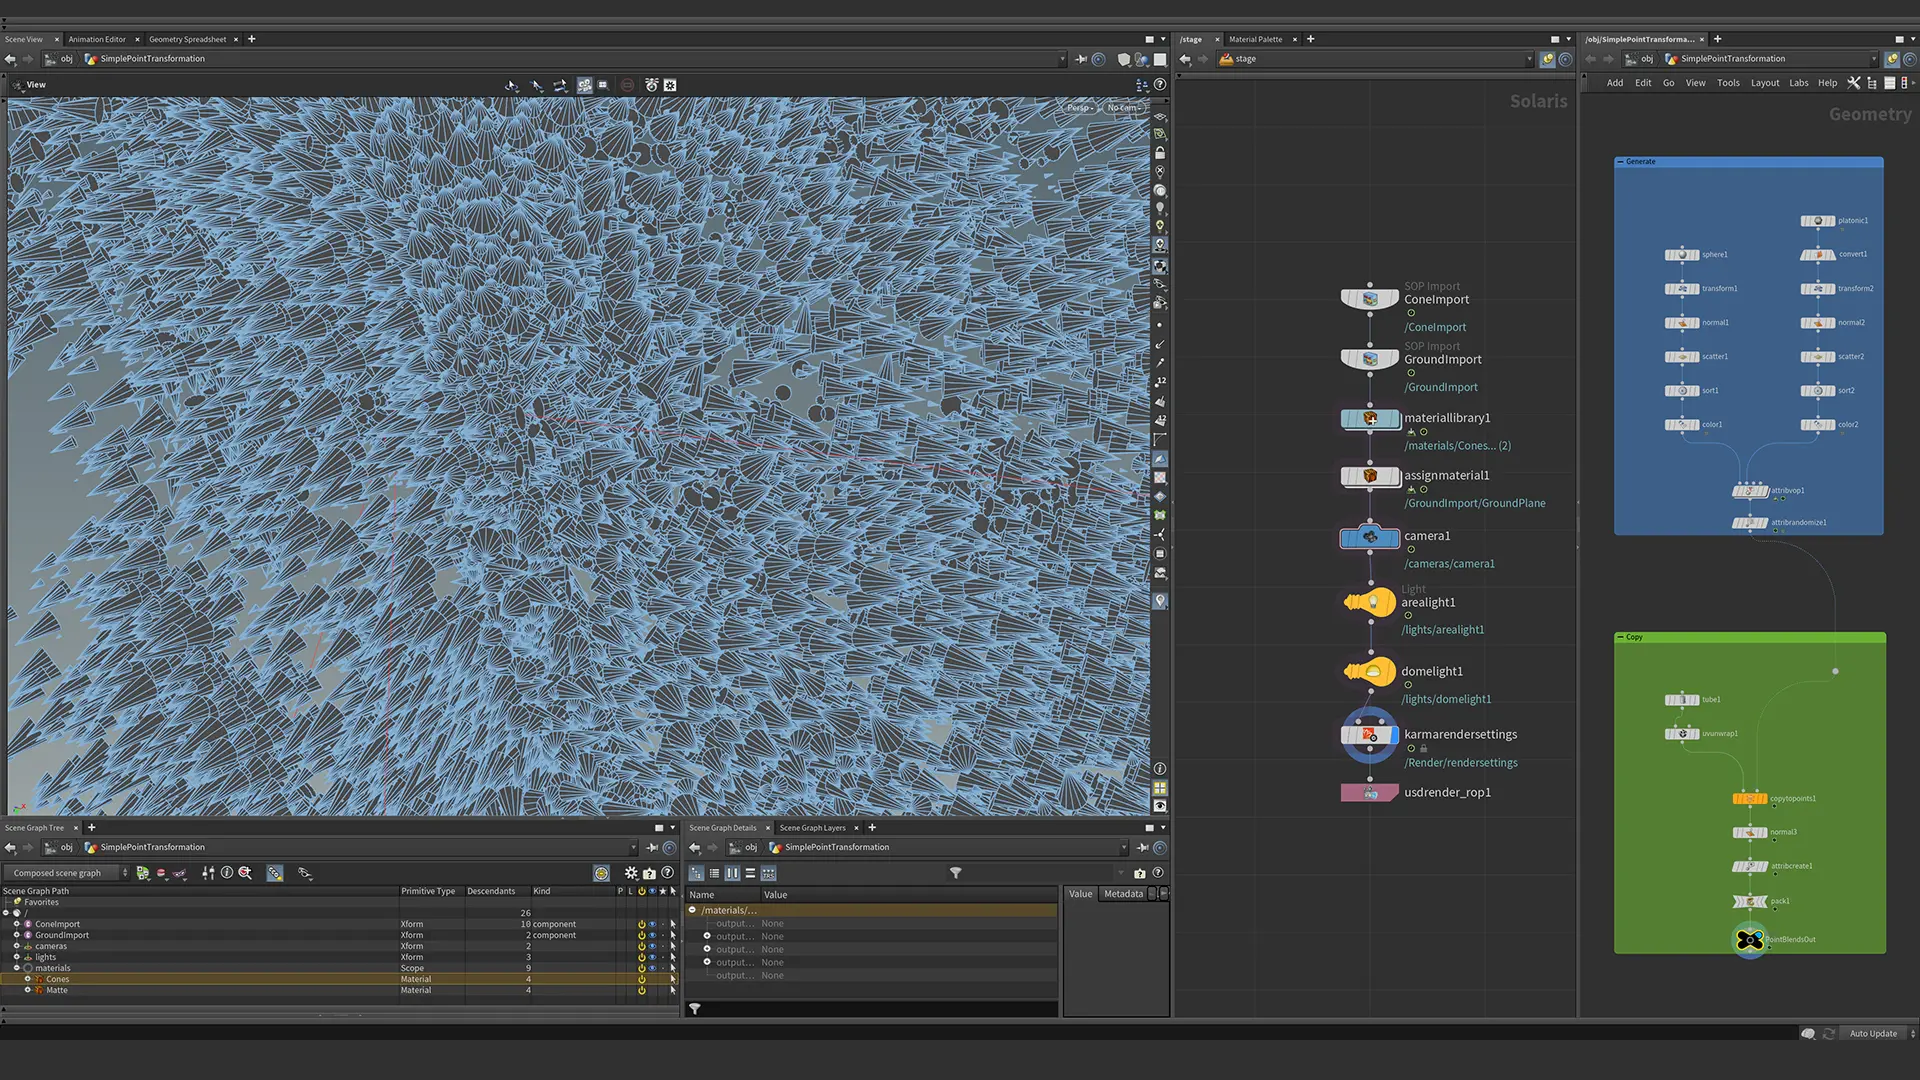This screenshot has width=1920, height=1080.
Task: Open the render region snapshot tool in viewport toolbar
Action: [x=652, y=85]
